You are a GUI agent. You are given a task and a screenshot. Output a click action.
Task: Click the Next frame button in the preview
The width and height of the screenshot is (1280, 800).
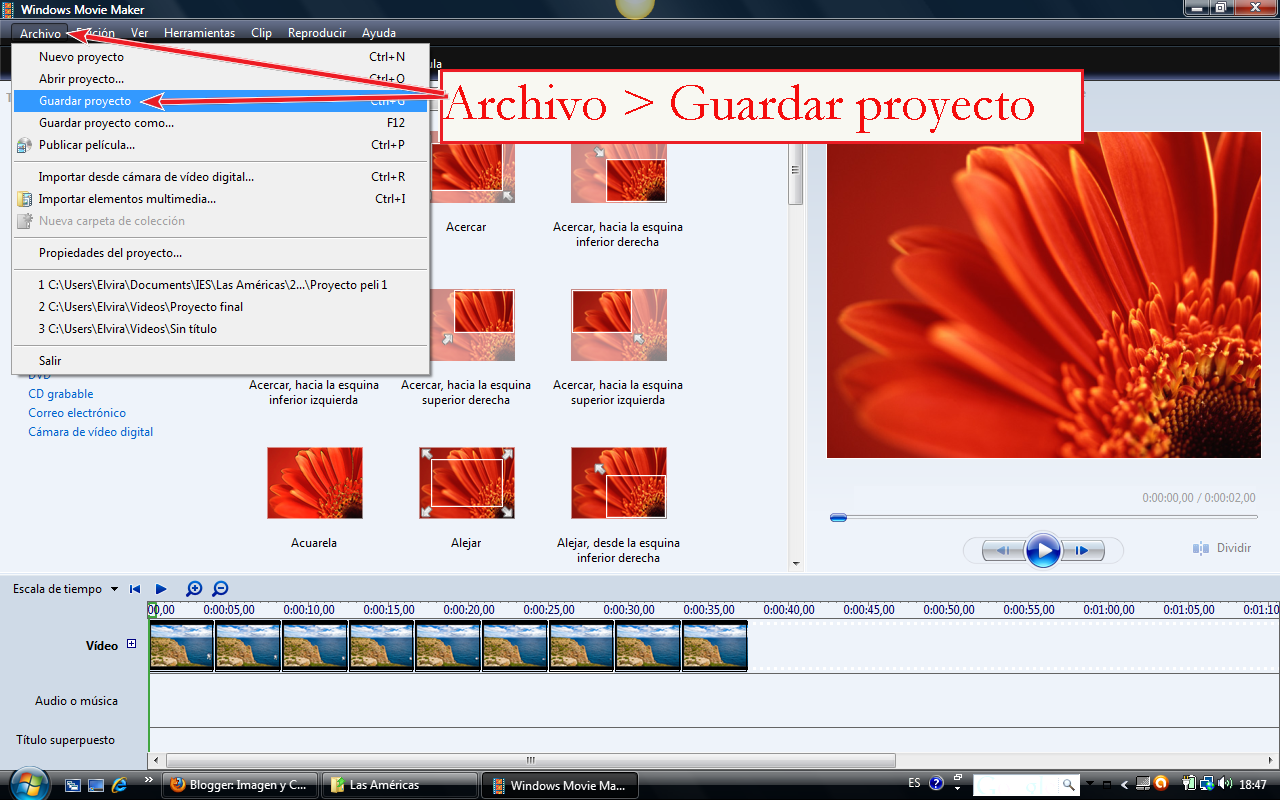coord(1083,550)
